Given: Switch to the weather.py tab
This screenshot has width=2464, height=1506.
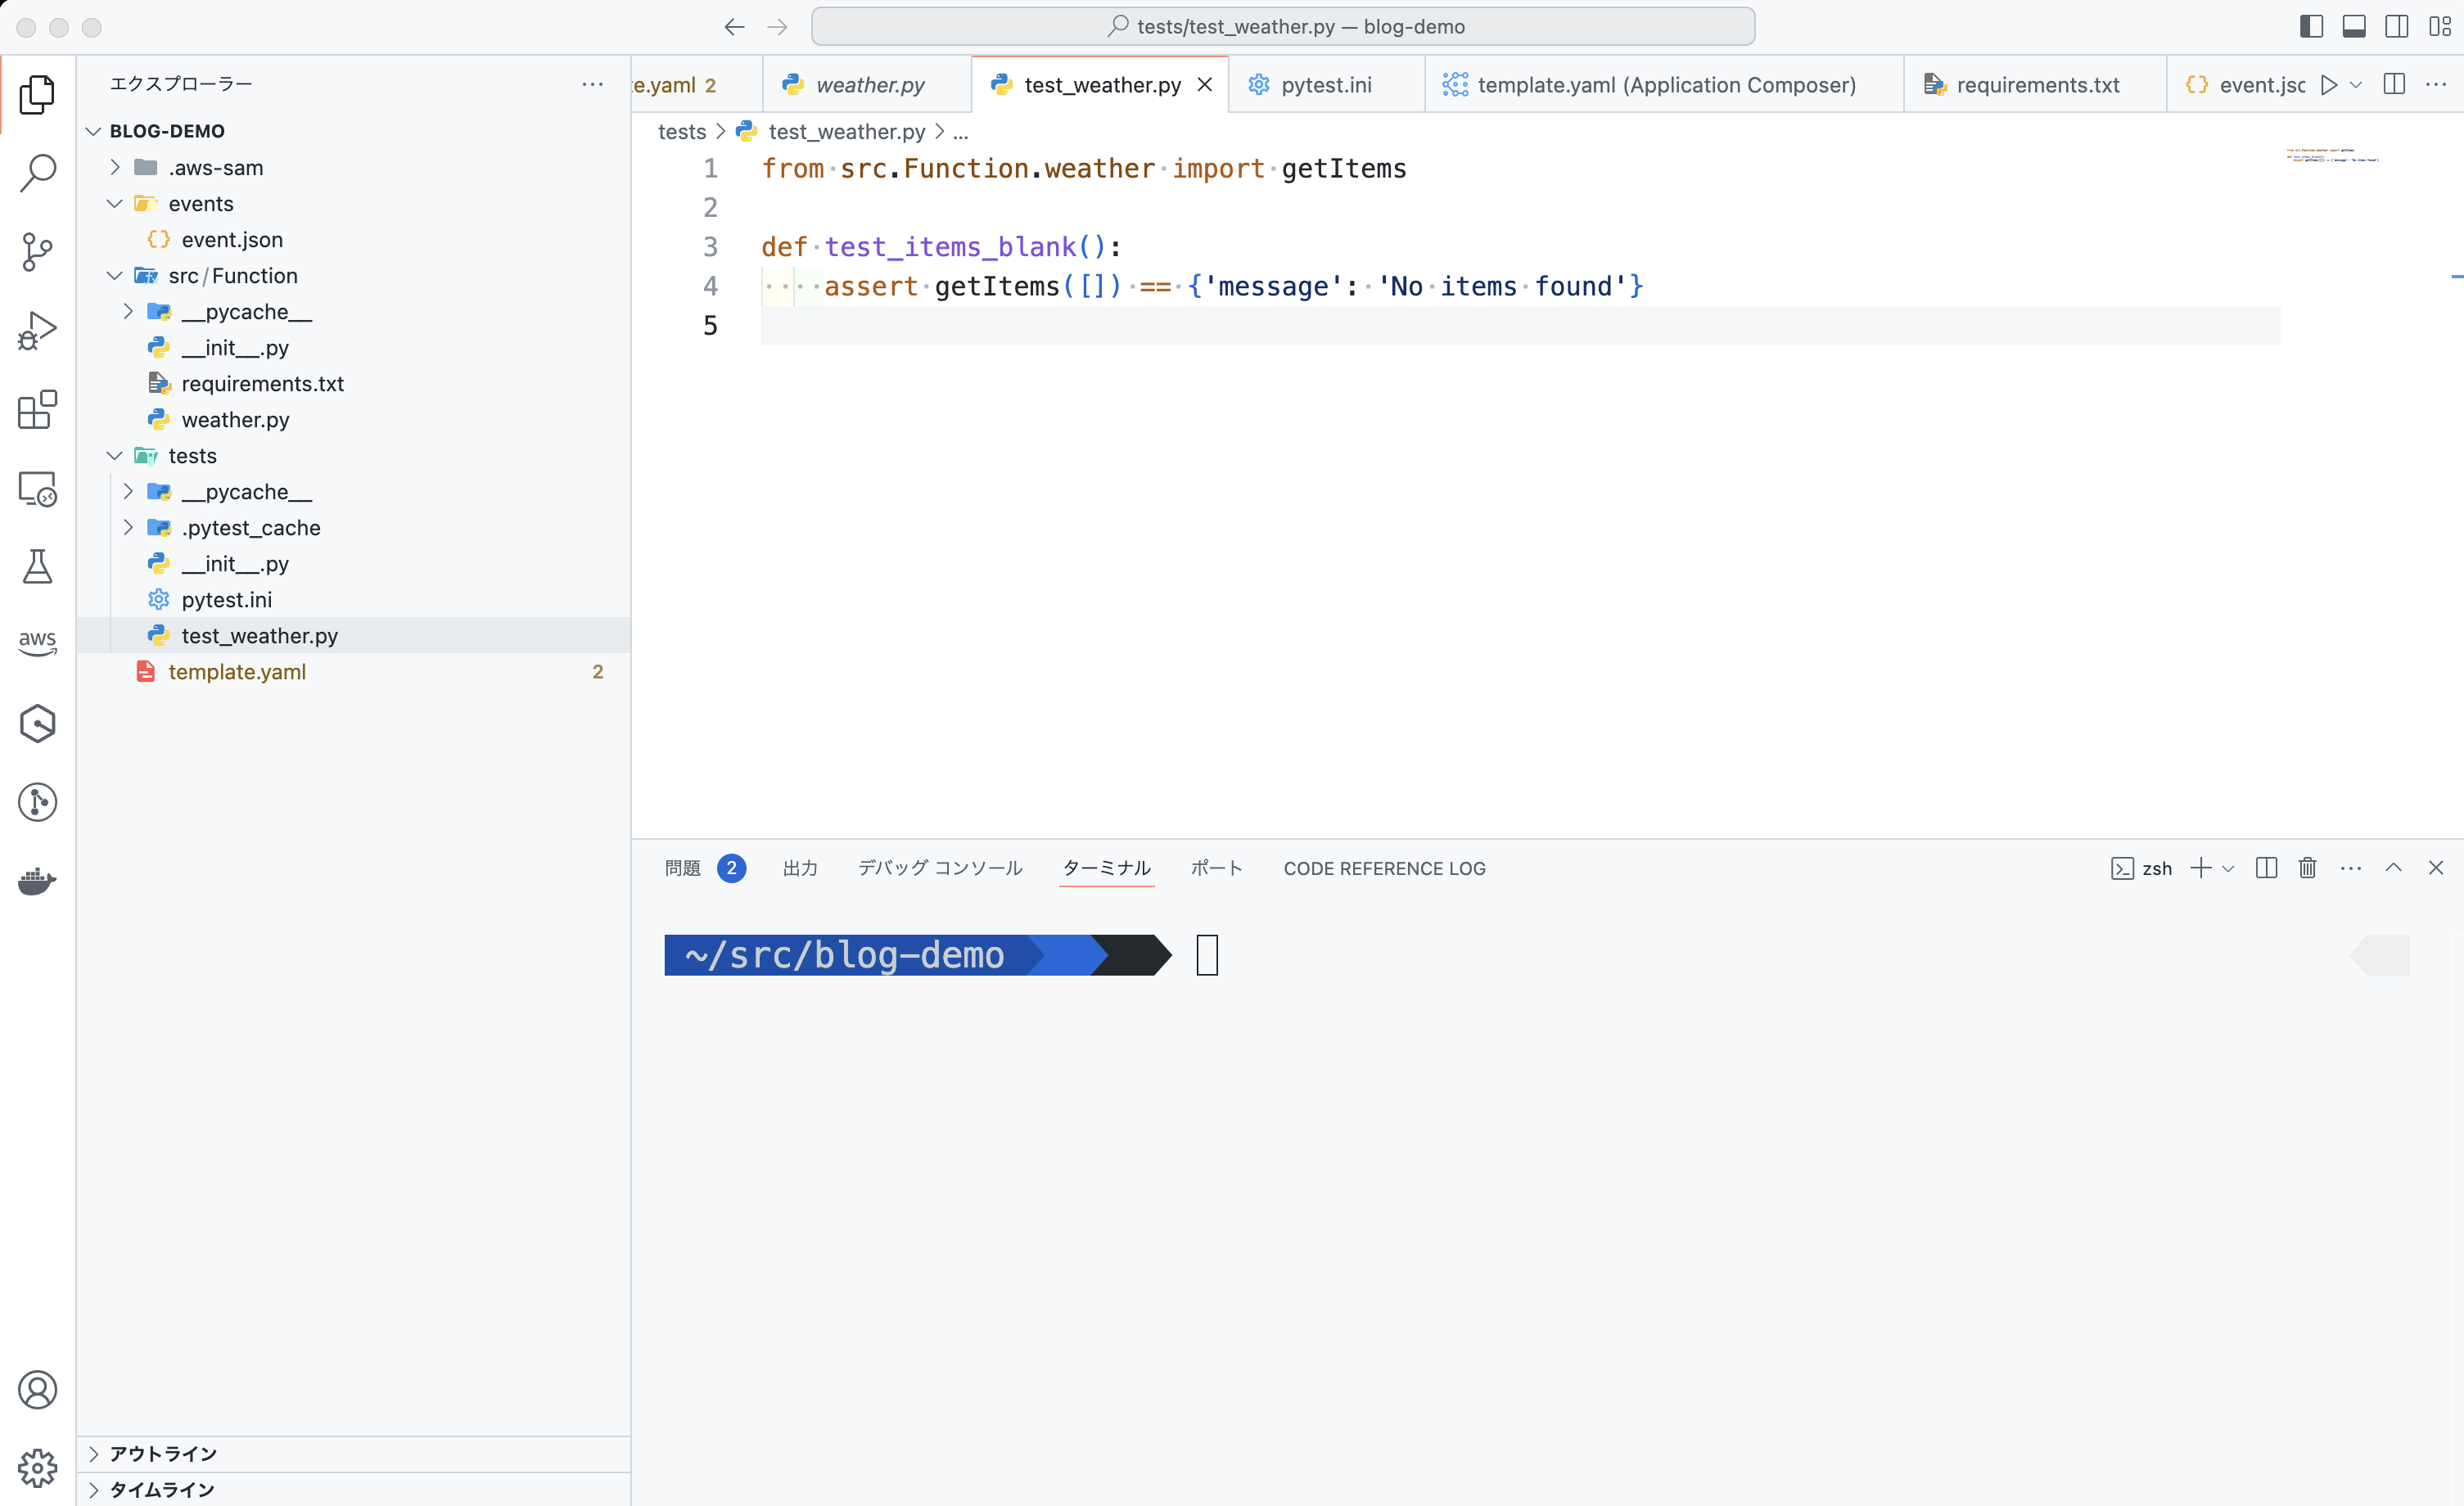Looking at the screenshot, I should pos(866,85).
